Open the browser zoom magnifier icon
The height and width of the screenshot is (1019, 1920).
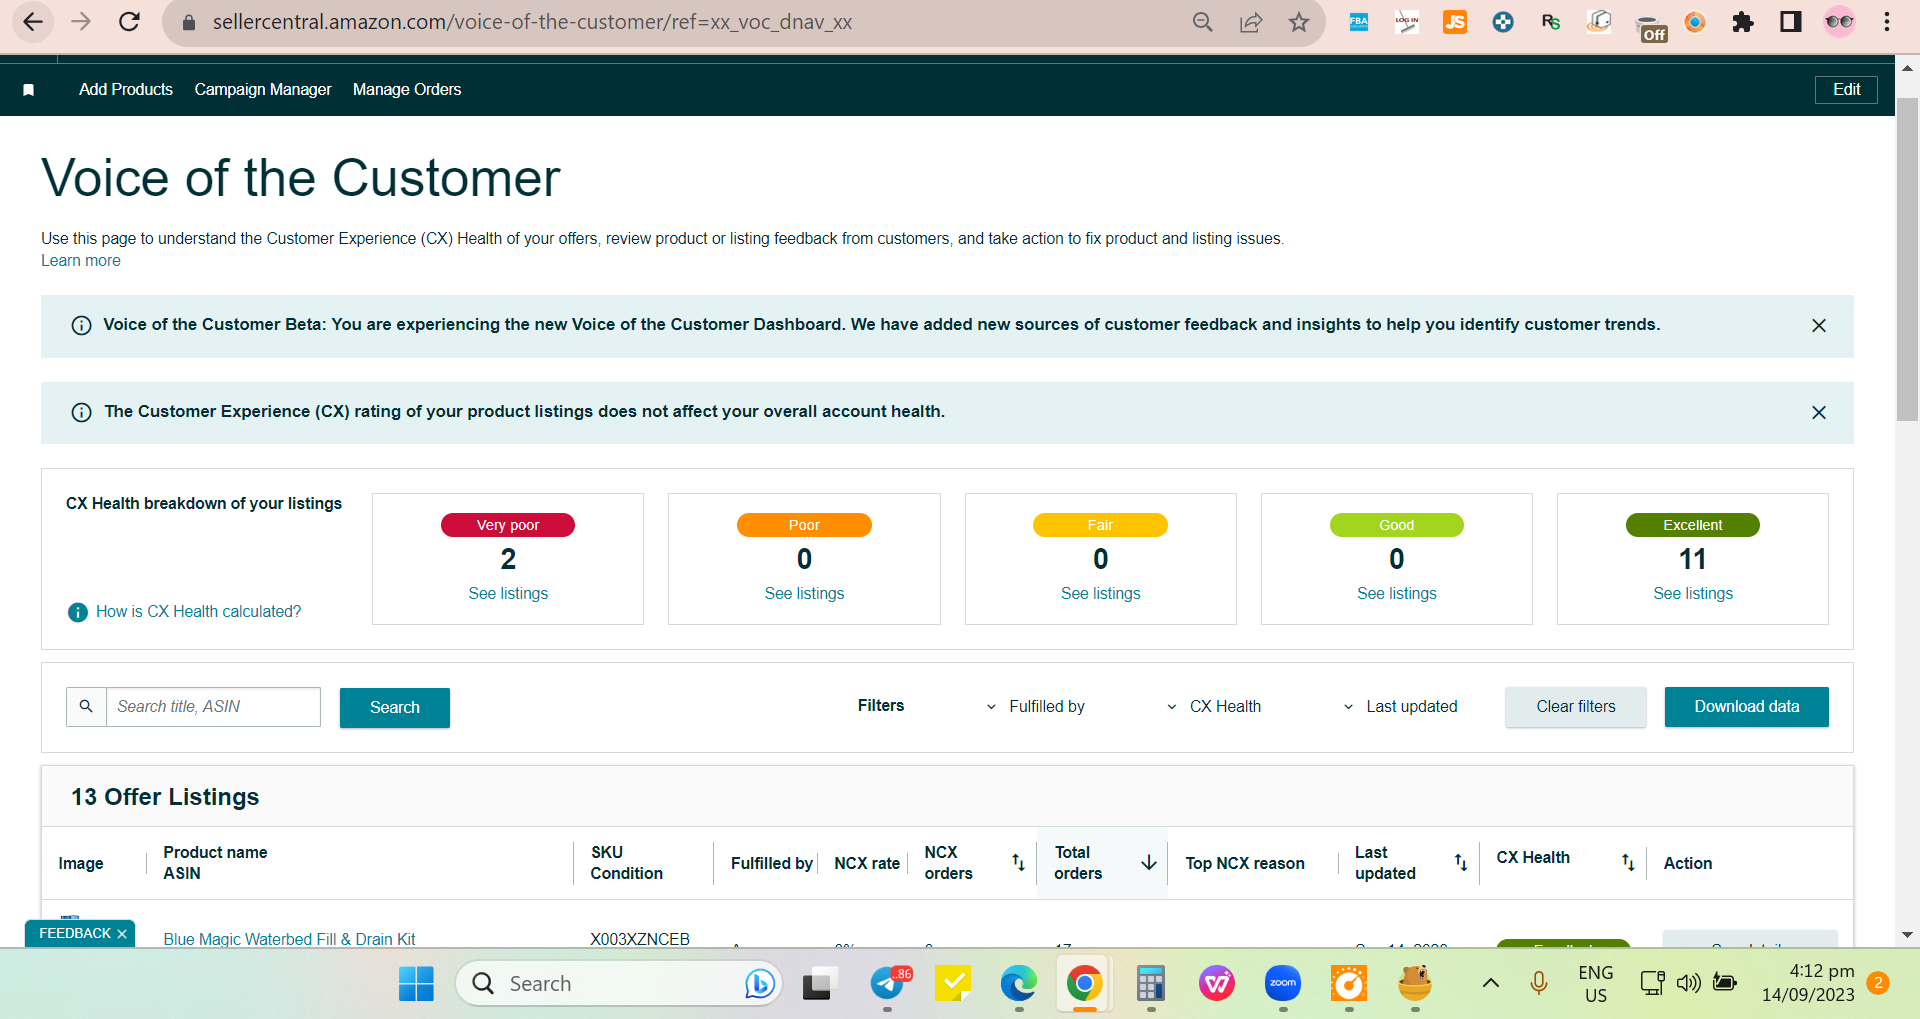tap(1203, 22)
